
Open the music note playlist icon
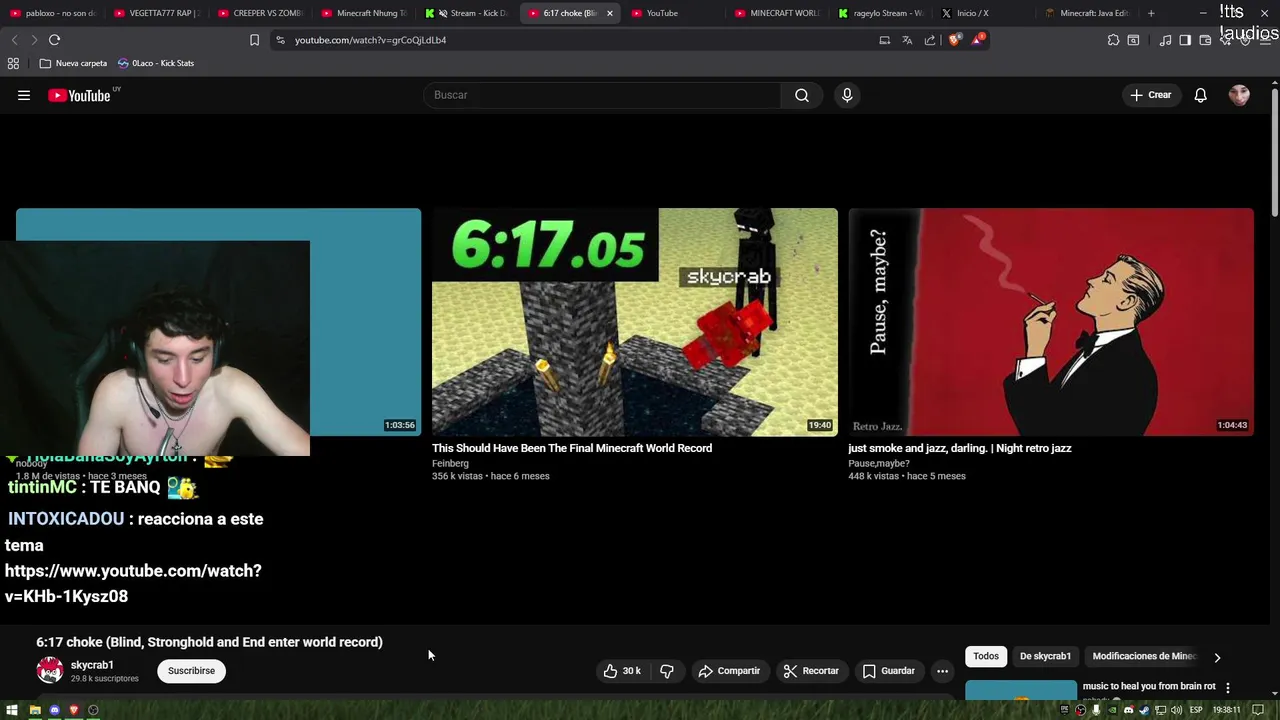click(1165, 40)
